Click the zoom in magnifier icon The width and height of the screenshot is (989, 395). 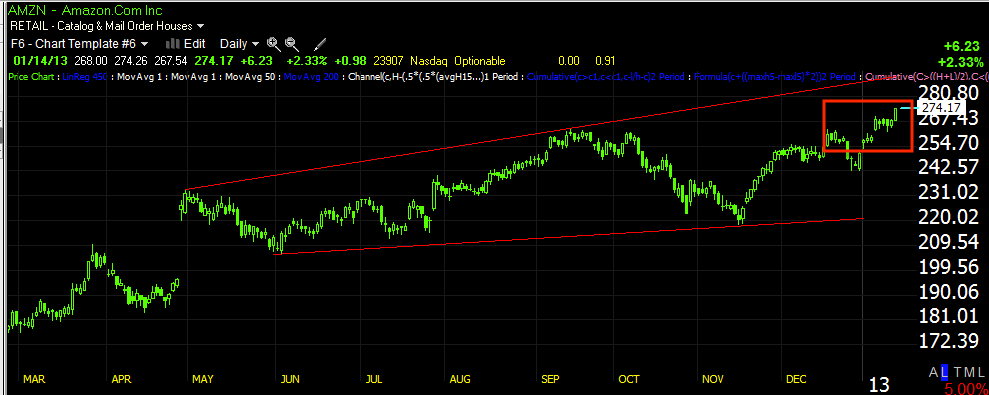point(273,44)
